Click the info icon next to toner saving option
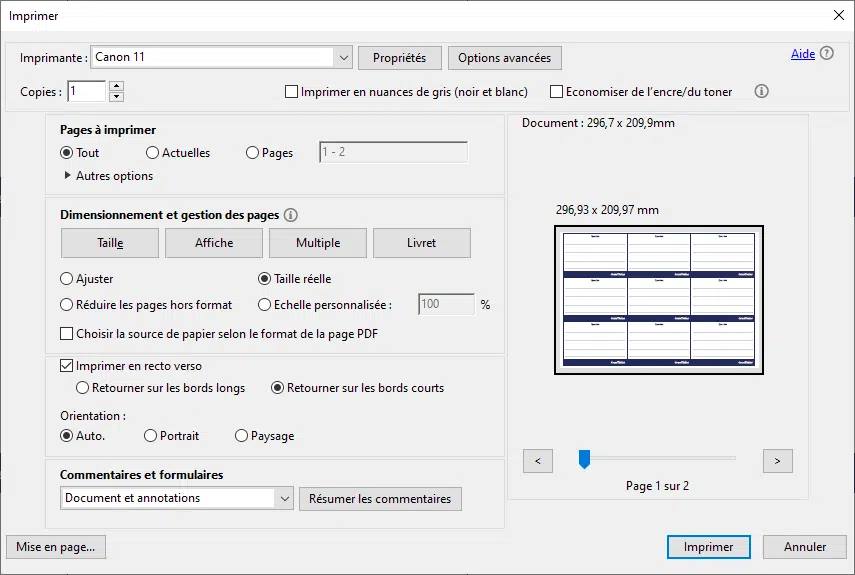The image size is (855, 575). (x=761, y=91)
